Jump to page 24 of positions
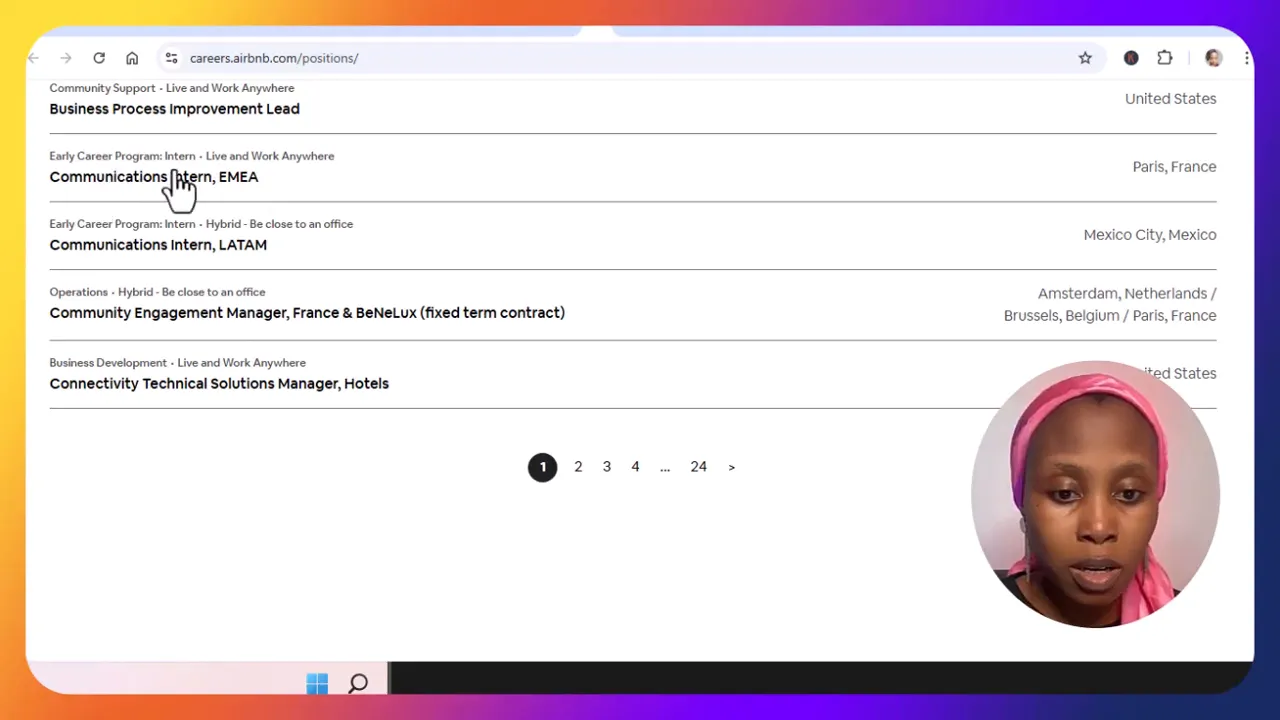This screenshot has width=1280, height=720. coord(699,467)
